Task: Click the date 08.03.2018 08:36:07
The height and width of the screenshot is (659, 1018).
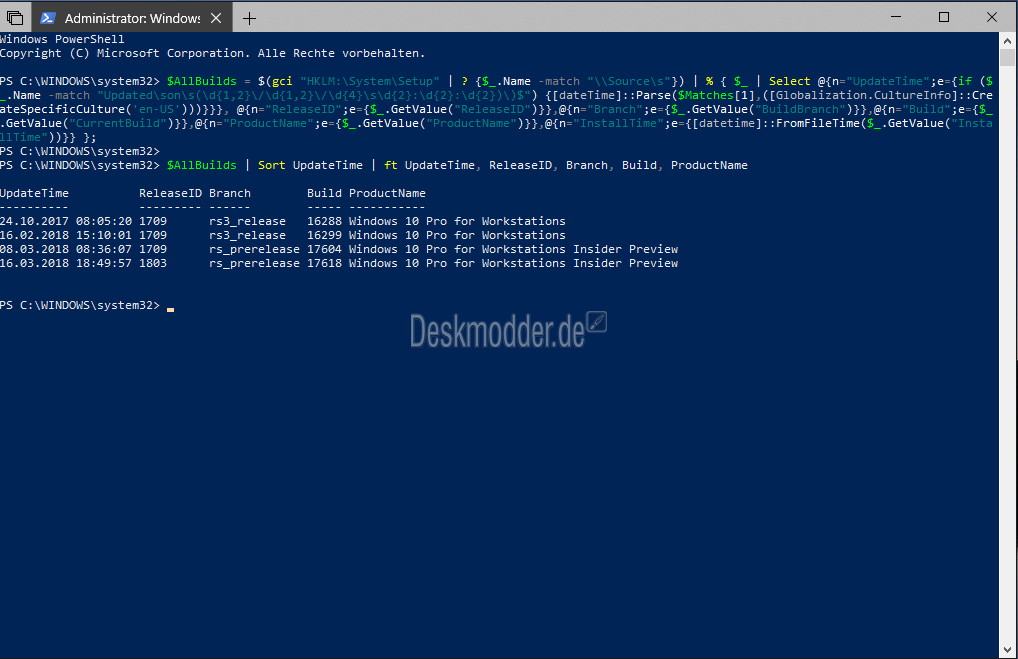Action: click(x=66, y=249)
